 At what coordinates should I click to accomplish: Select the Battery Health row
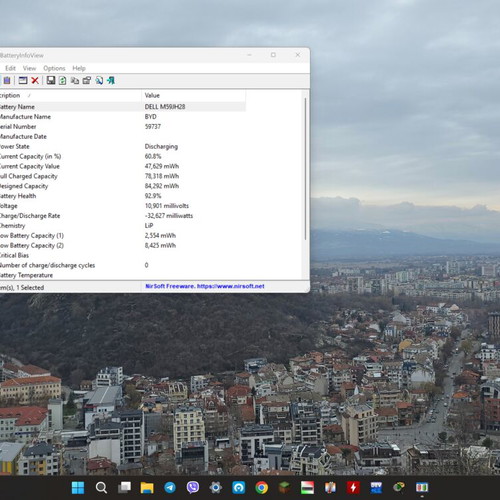(x=123, y=196)
